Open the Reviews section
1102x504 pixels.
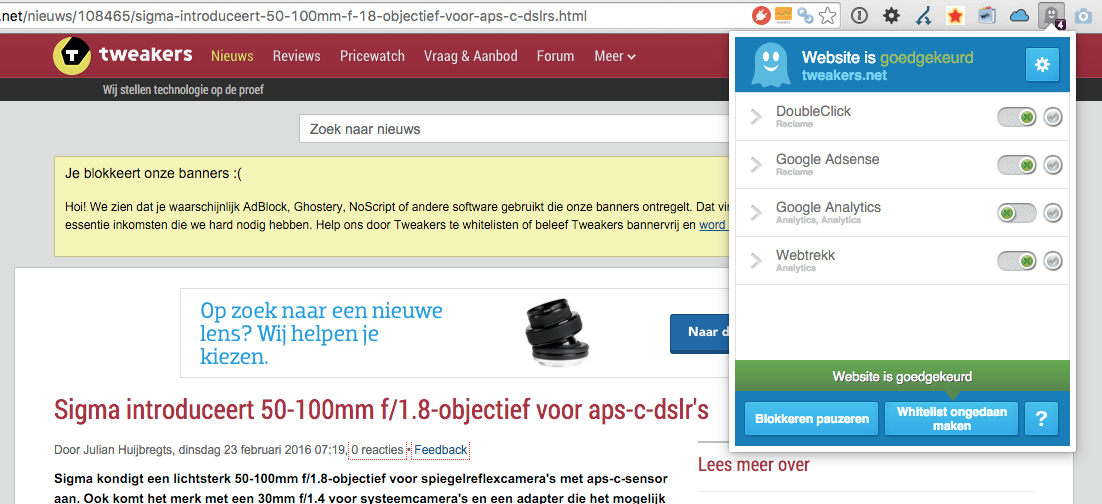pyautogui.click(x=297, y=56)
